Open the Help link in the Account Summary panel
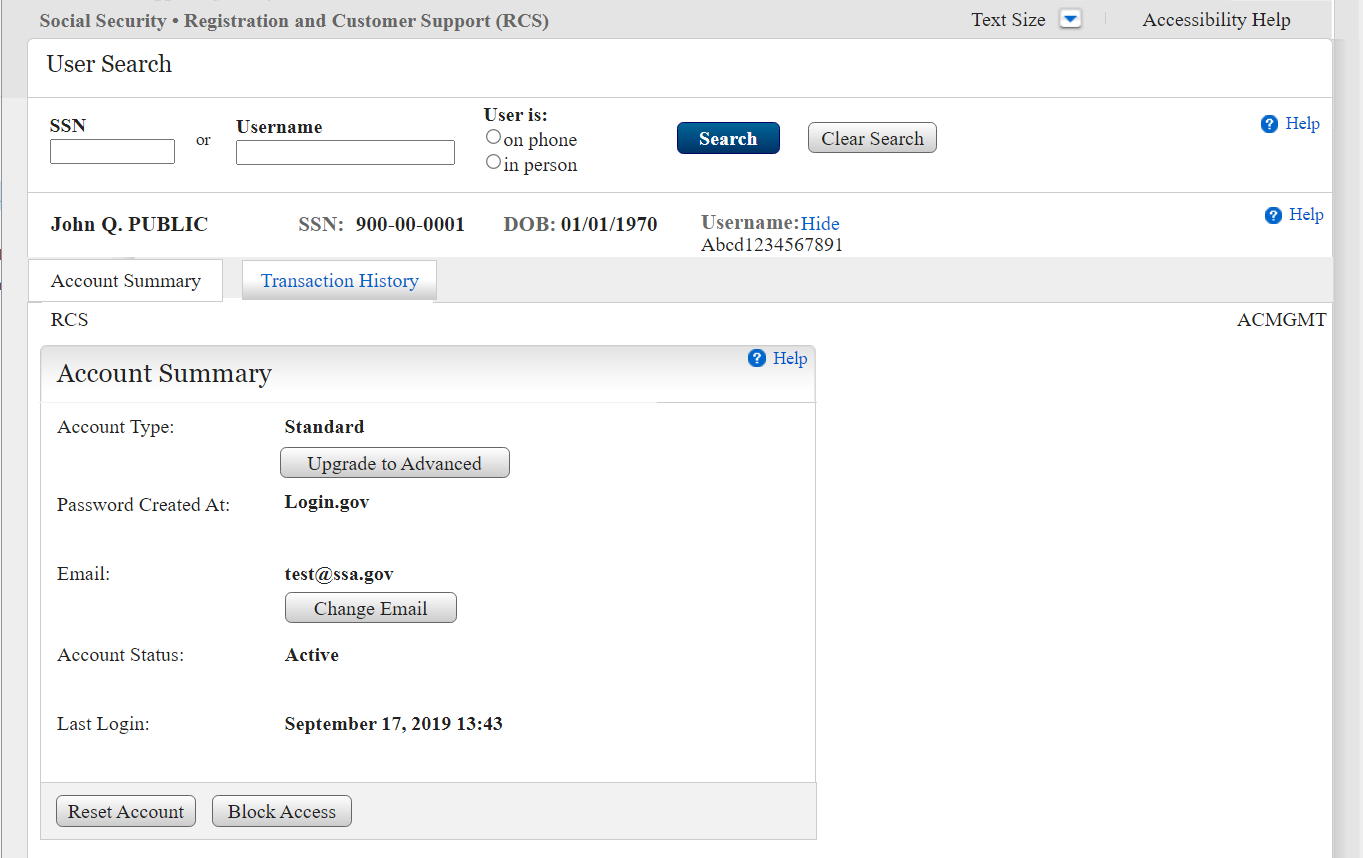The height and width of the screenshot is (858, 1363). pos(790,358)
